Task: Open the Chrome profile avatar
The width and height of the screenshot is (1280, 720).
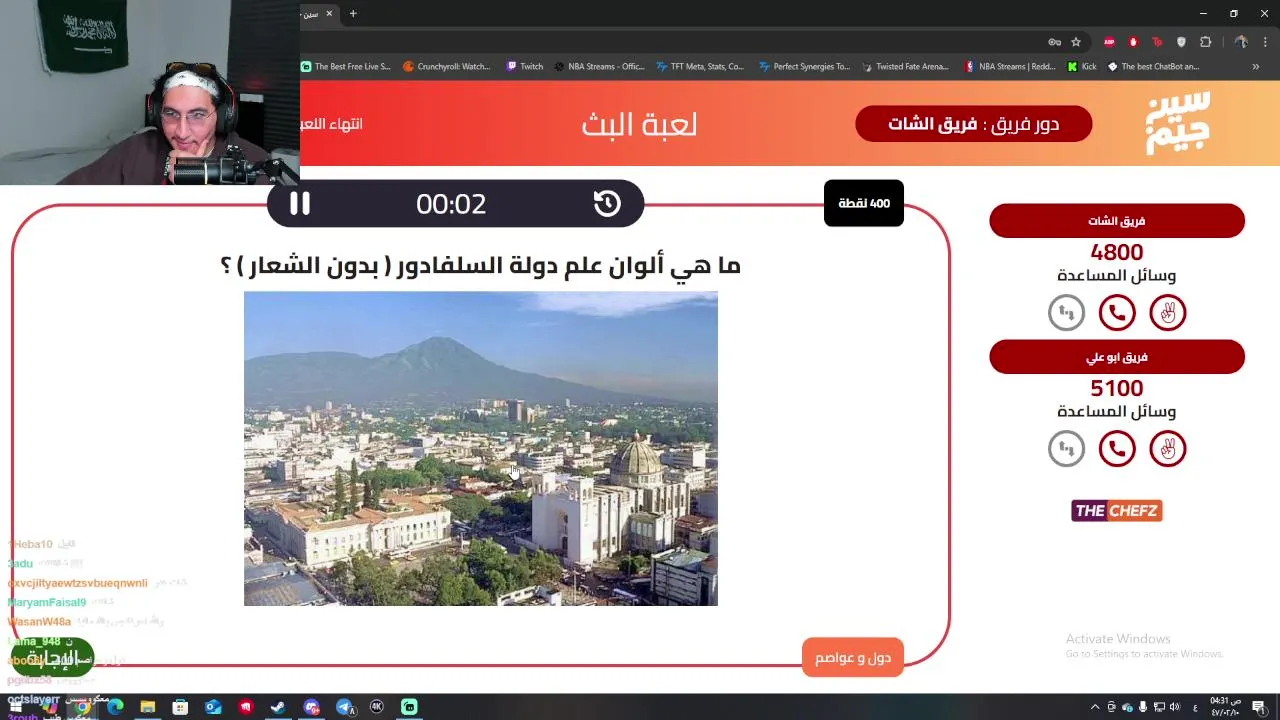Action: coord(1241,42)
